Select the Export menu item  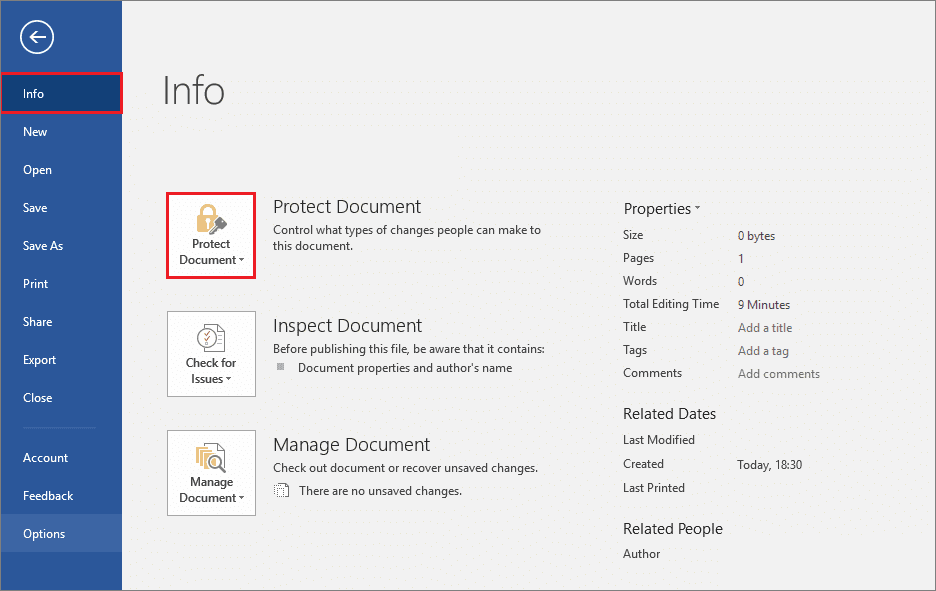pyautogui.click(x=37, y=359)
